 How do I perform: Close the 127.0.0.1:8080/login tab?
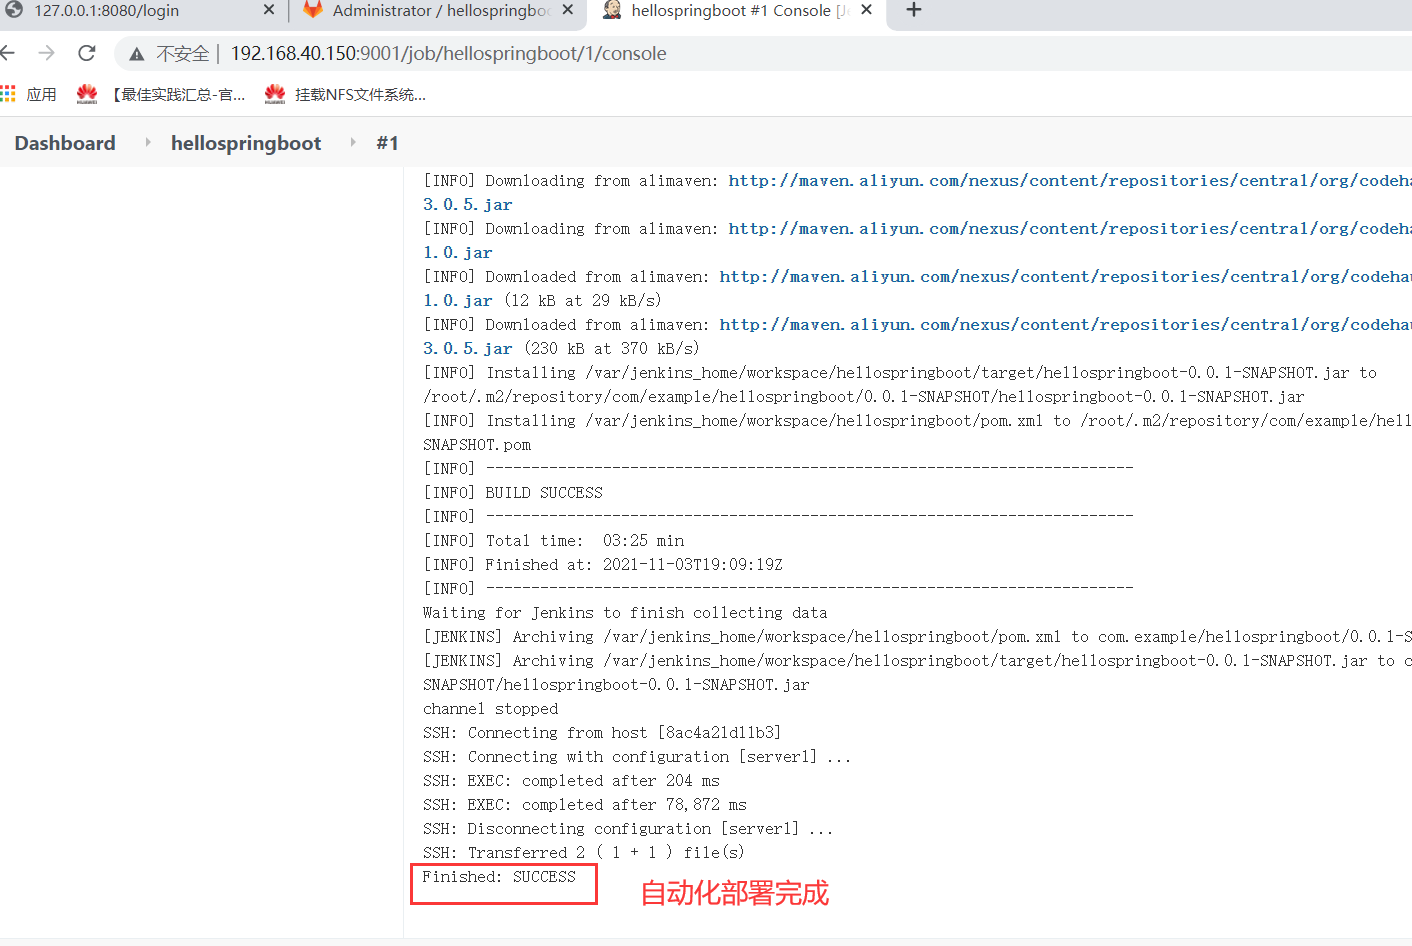point(269,10)
